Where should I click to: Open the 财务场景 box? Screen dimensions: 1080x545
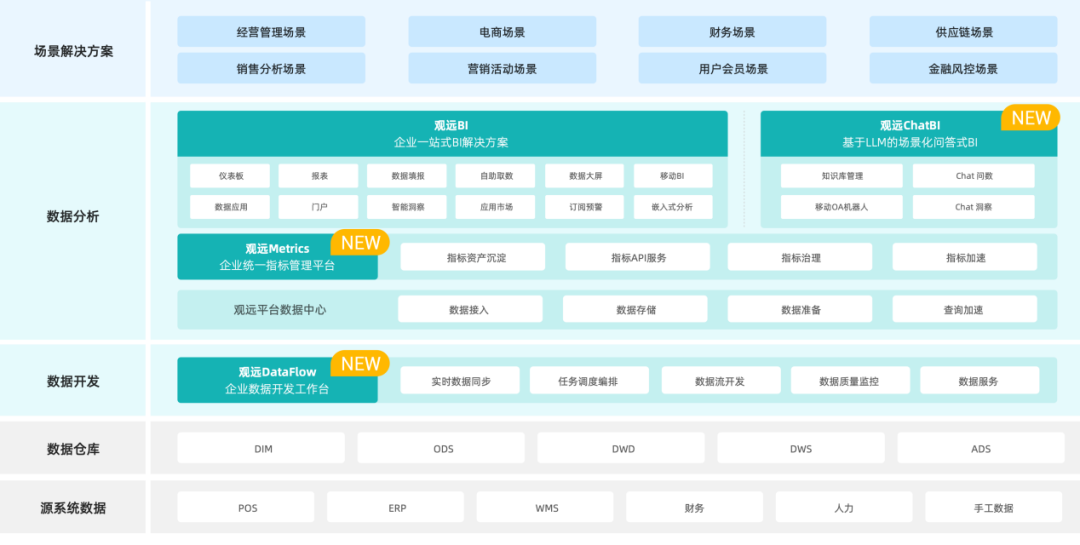(x=732, y=32)
